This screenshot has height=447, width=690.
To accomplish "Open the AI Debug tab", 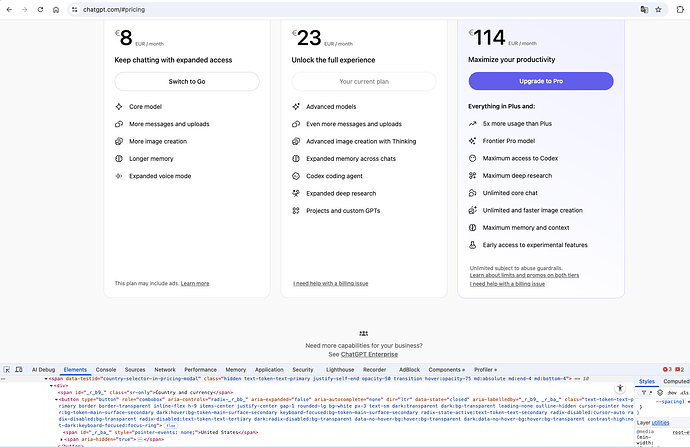I will tap(43, 370).
